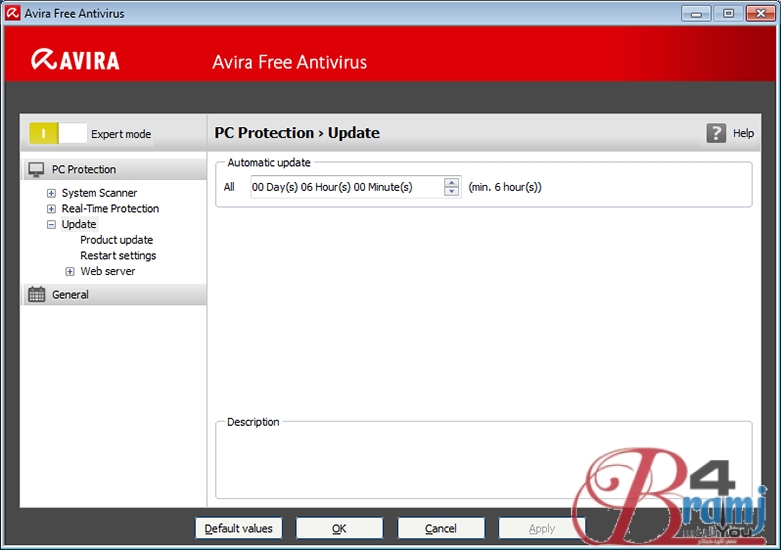Open the General section
Image resolution: width=781 pixels, height=550 pixels.
[115, 294]
